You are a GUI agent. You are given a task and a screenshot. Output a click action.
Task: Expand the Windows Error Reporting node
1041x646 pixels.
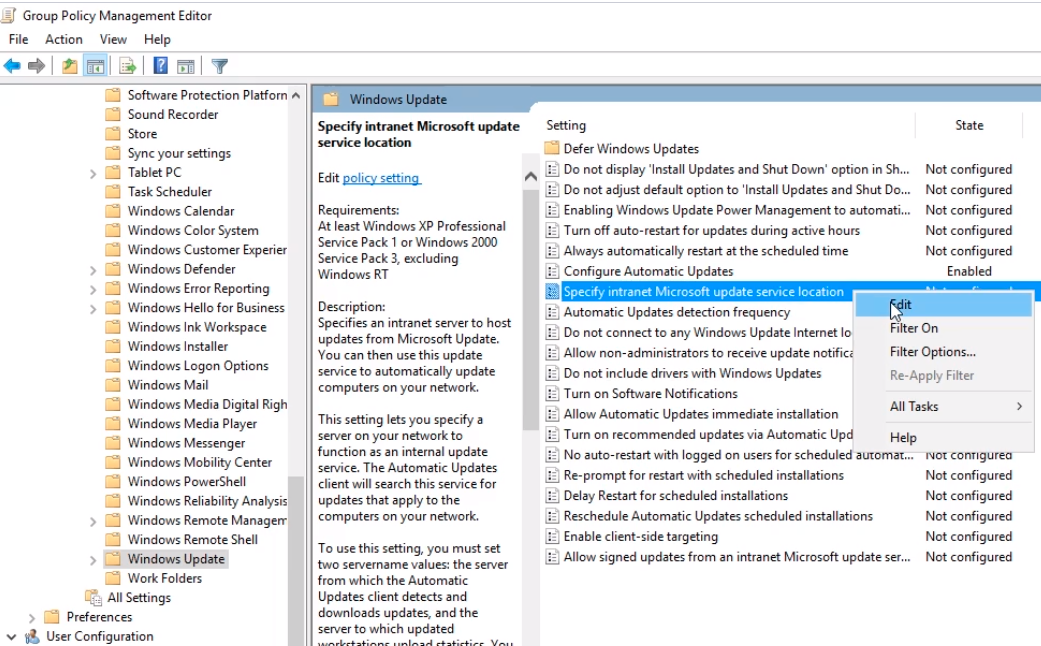[x=93, y=289]
